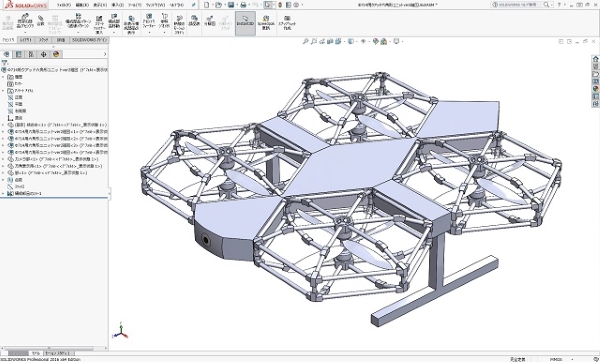Click Zoom to Fit in view toolbar
Image resolution: width=600 pixels, height=362 pixels.
click(305, 41)
